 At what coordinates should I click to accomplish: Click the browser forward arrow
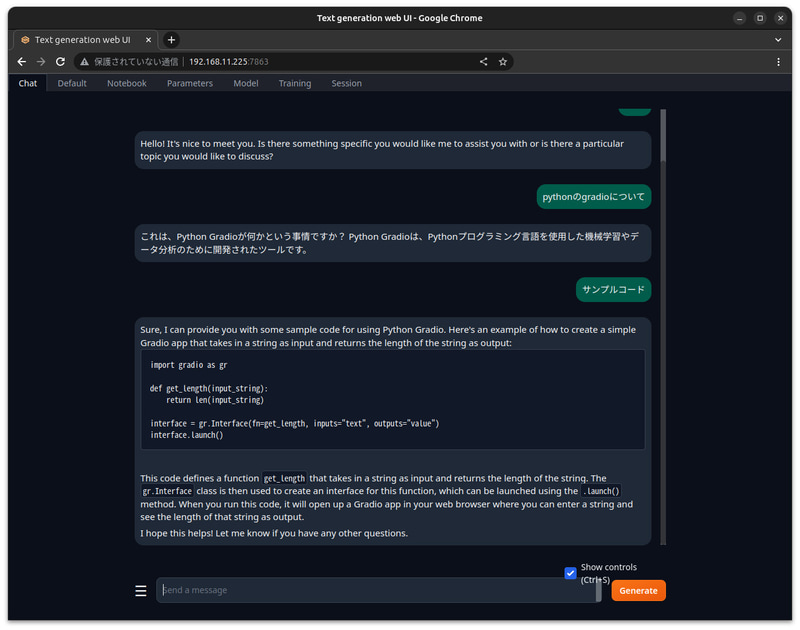point(40,61)
